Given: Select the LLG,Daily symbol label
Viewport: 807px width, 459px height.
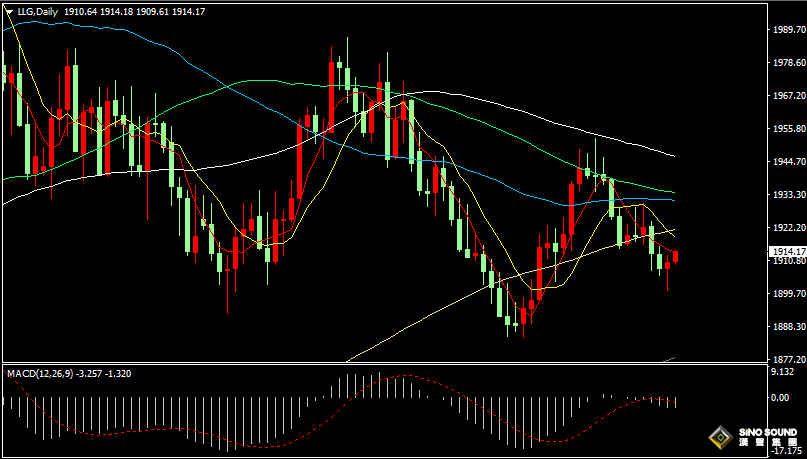Looking at the screenshot, I should [x=35, y=11].
